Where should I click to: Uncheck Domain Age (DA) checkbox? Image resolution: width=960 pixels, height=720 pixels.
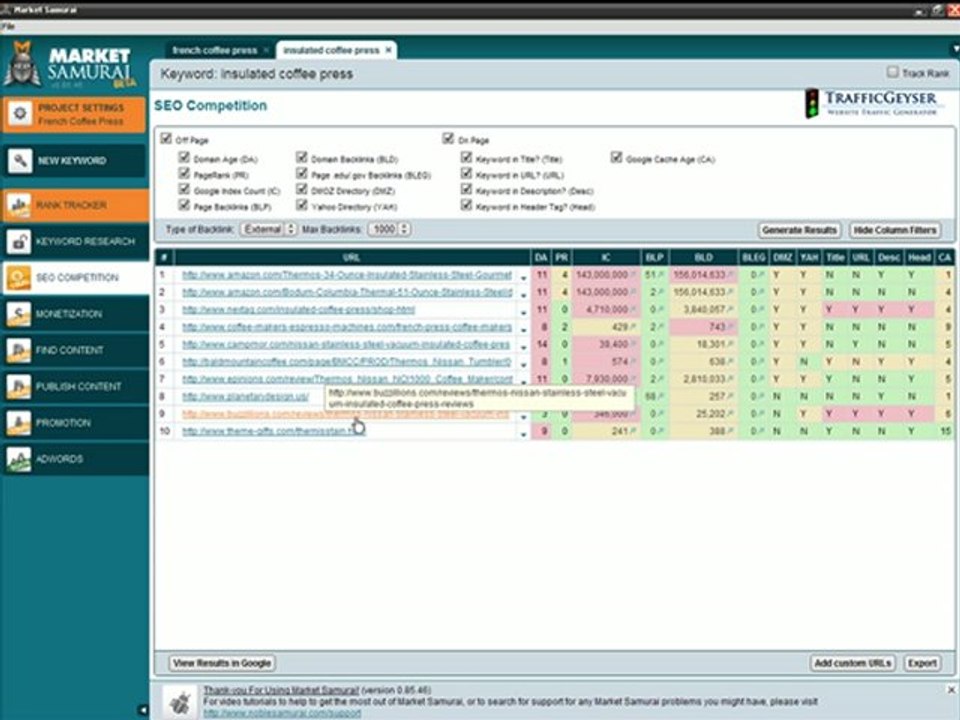pyautogui.click(x=184, y=157)
